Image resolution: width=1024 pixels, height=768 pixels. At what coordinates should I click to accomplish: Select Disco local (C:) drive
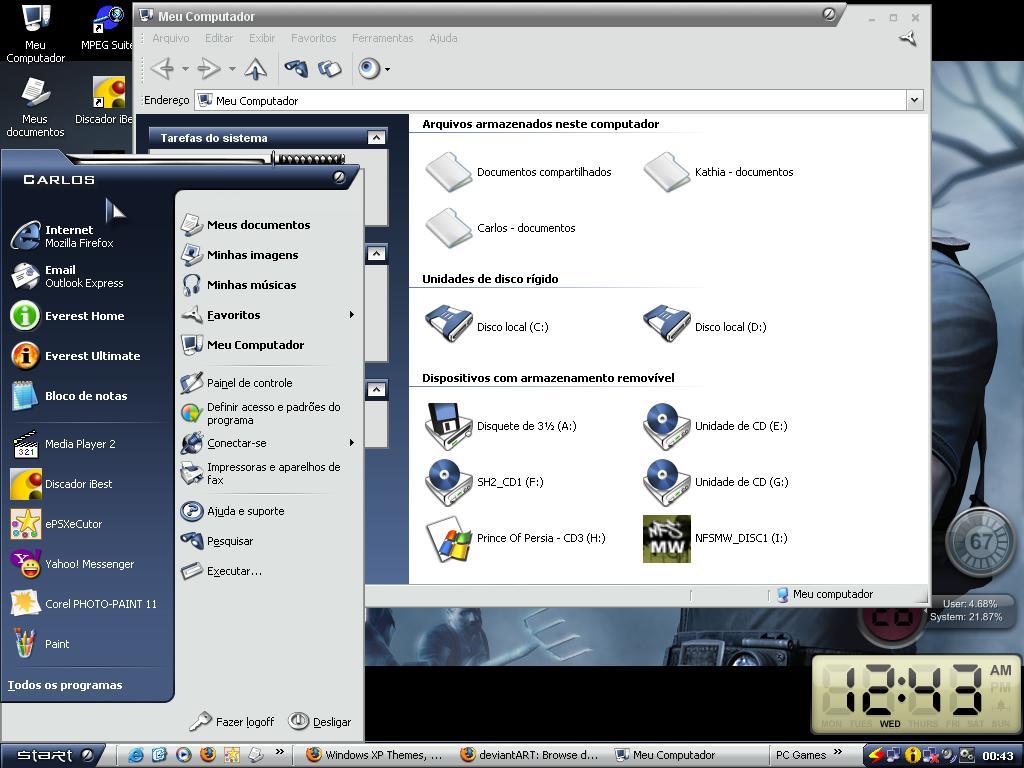point(487,327)
